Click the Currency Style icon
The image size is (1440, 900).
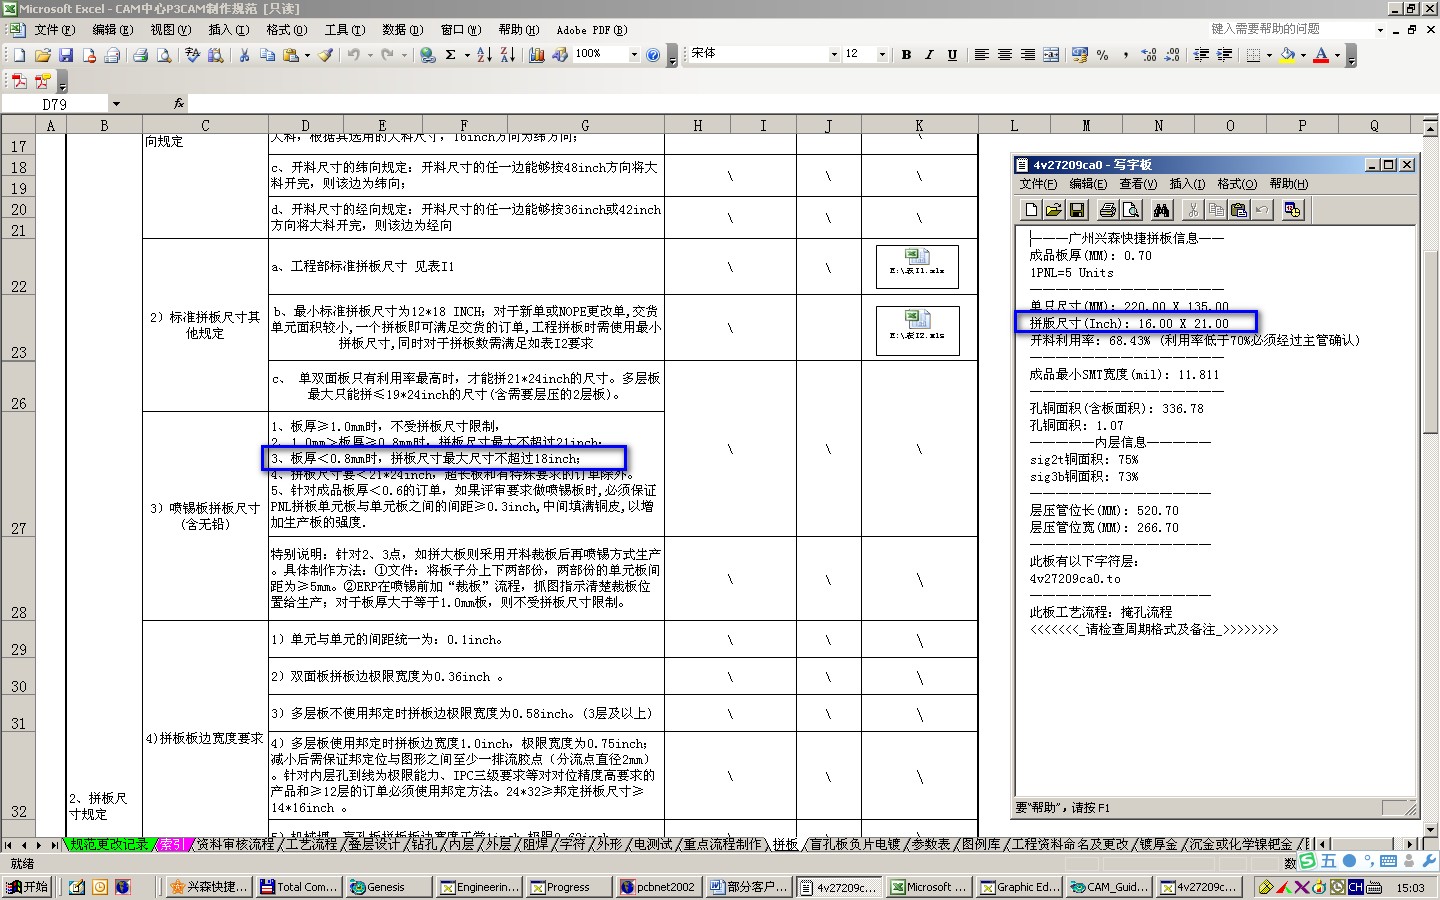click(1080, 55)
